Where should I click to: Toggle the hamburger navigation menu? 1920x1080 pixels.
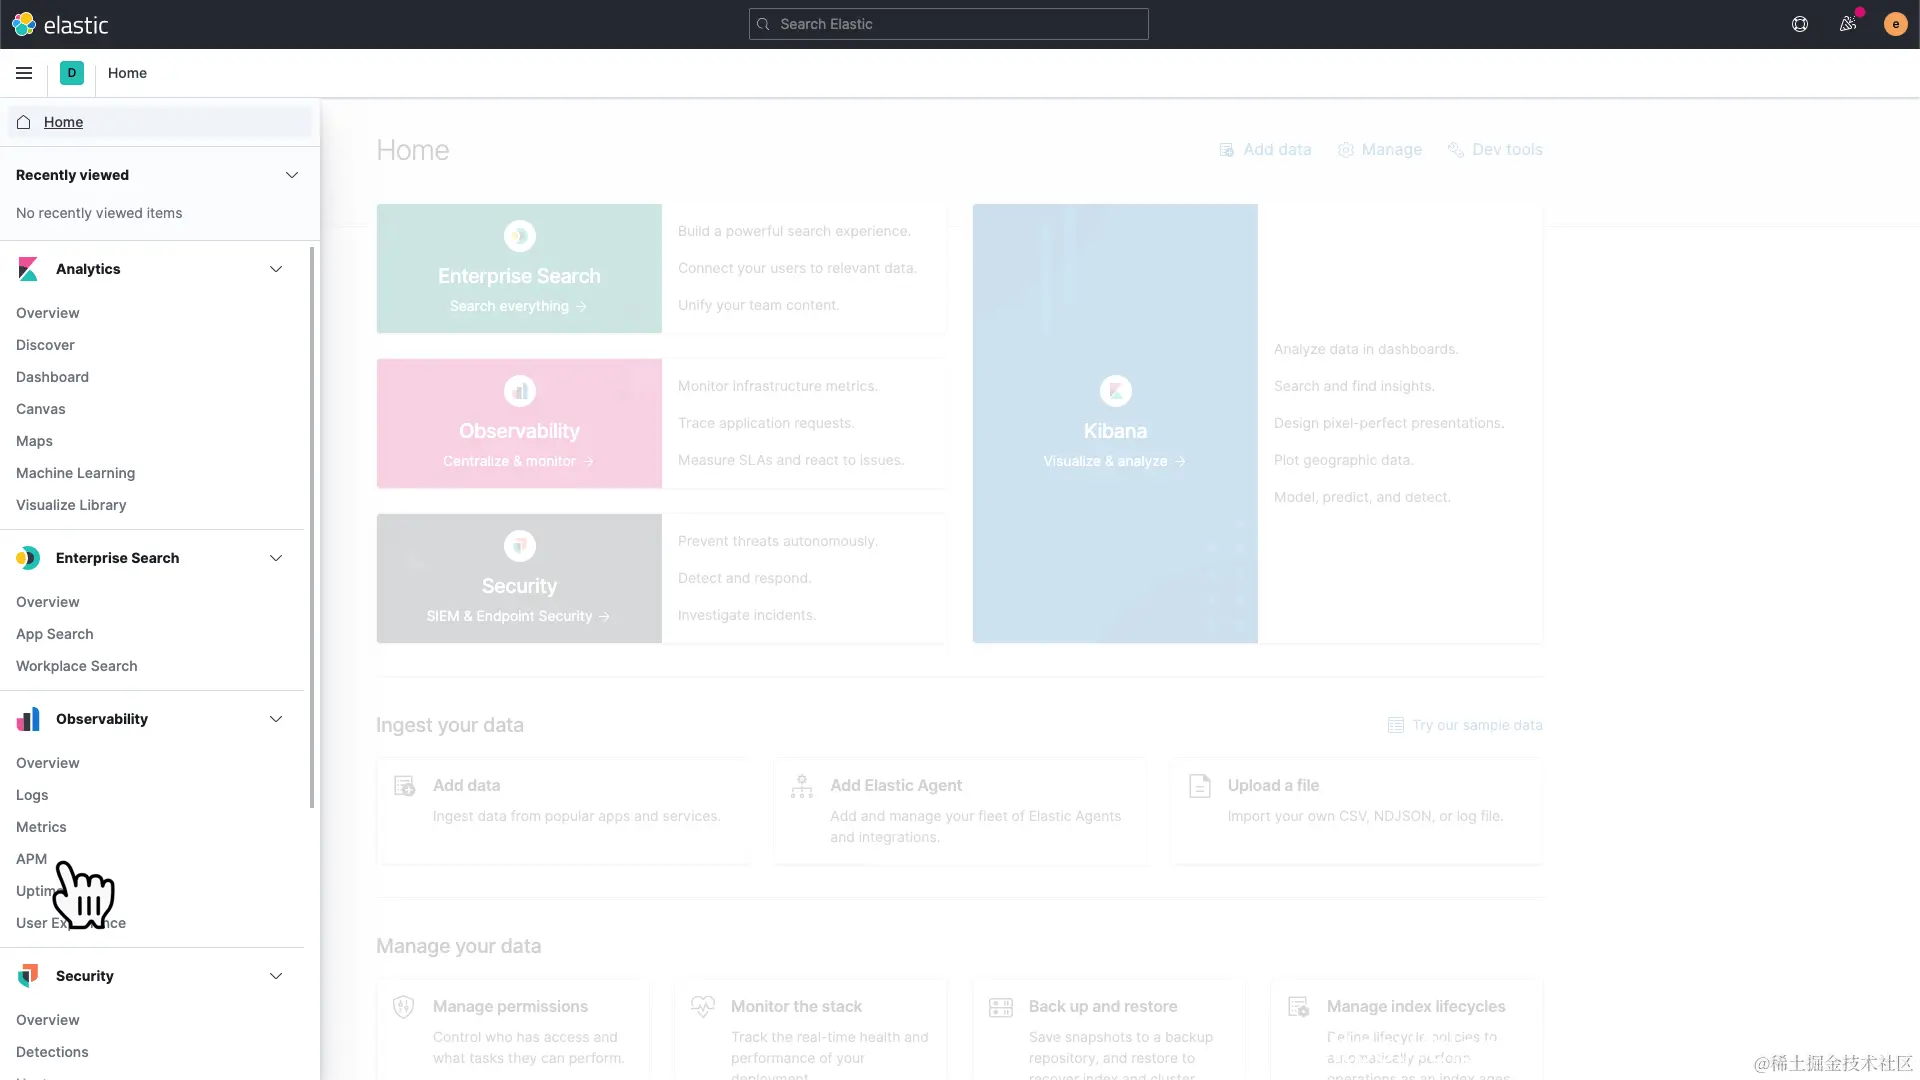click(x=24, y=73)
